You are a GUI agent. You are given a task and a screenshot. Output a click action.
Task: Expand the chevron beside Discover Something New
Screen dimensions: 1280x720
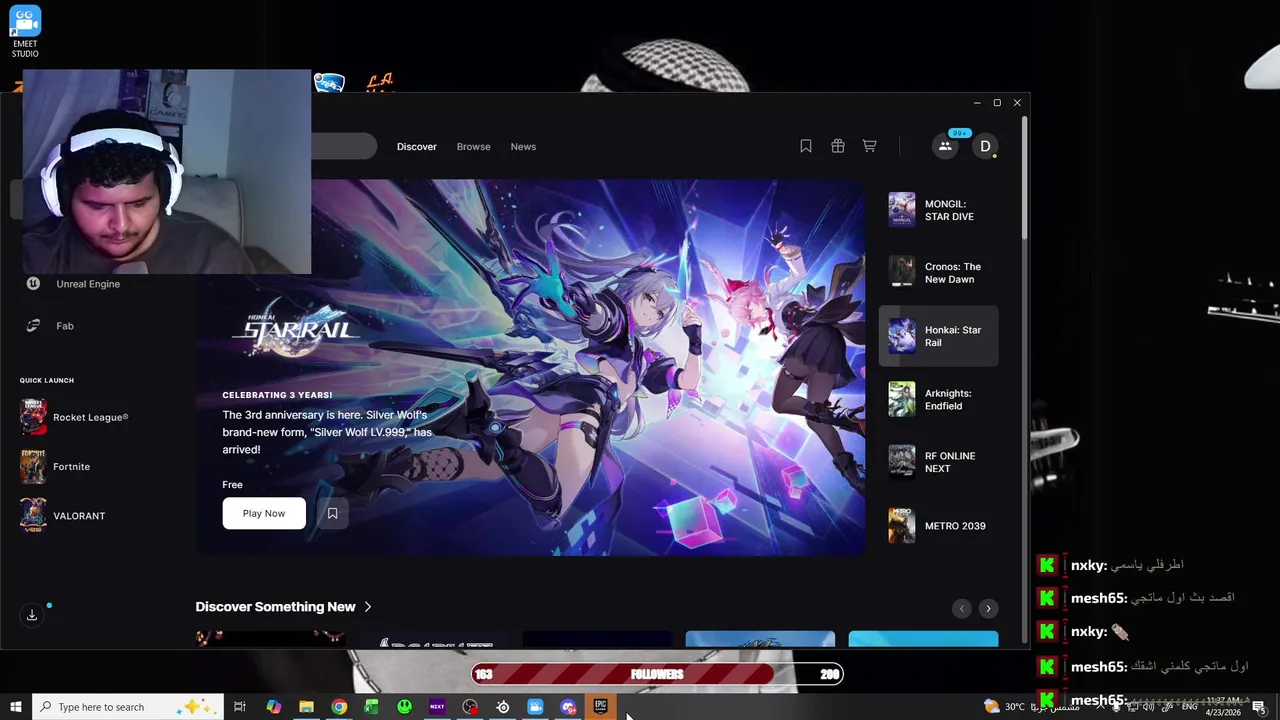(x=368, y=607)
